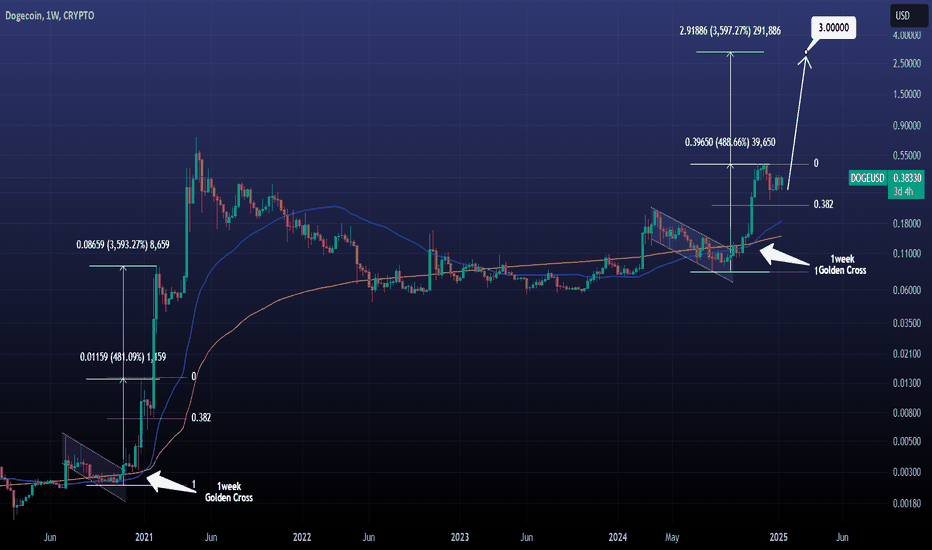Click the 0.00180 price axis label
932x550 pixels.
(907, 503)
